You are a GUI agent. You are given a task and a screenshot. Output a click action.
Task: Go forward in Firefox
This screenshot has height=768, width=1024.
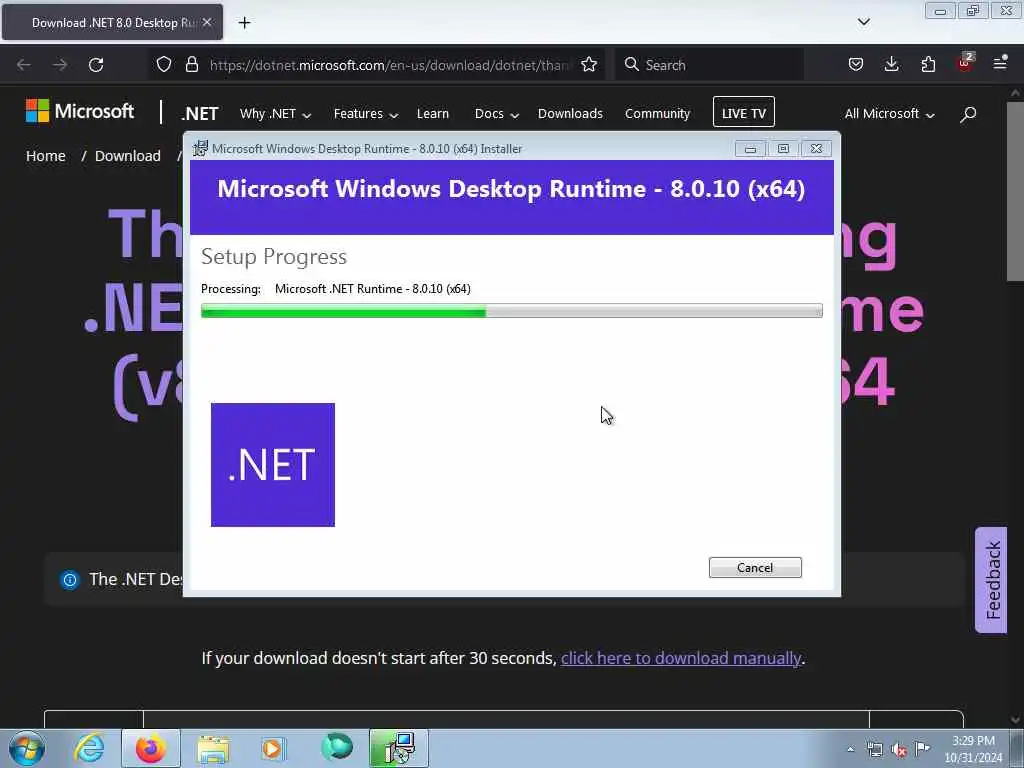coord(60,65)
